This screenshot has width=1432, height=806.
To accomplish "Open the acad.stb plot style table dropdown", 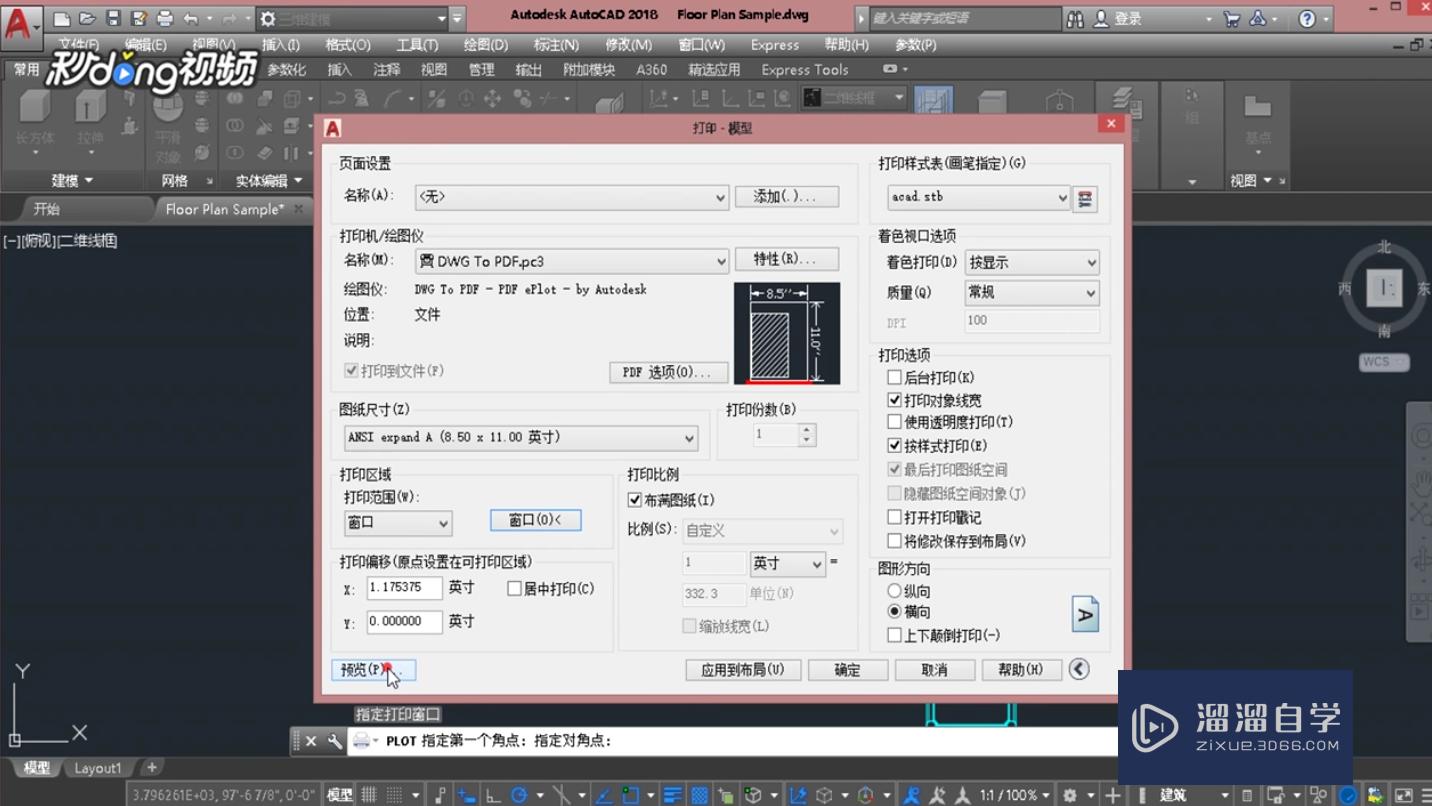I will 979,197.
